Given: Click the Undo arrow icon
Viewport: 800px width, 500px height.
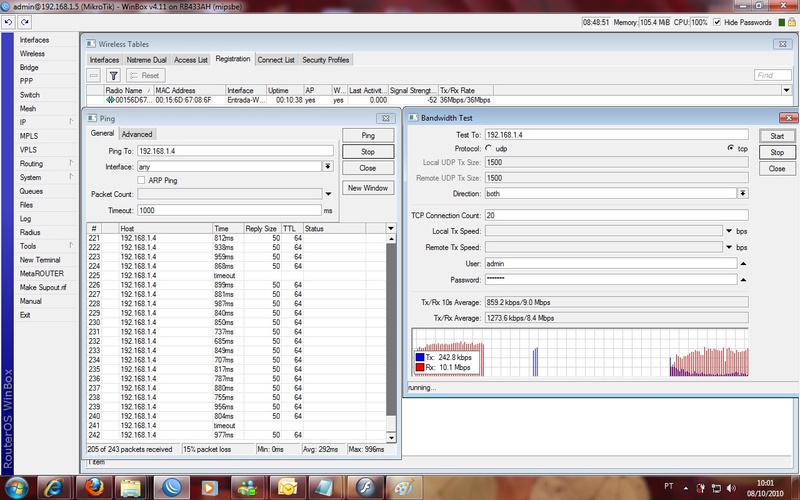Looking at the screenshot, I should point(10,21).
